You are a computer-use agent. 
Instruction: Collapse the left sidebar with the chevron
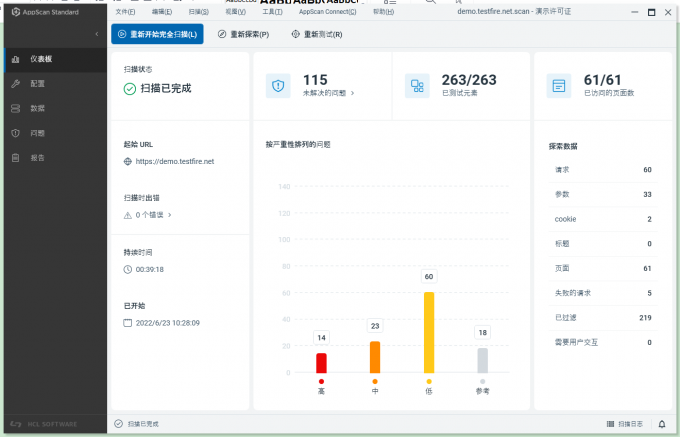(x=96, y=34)
